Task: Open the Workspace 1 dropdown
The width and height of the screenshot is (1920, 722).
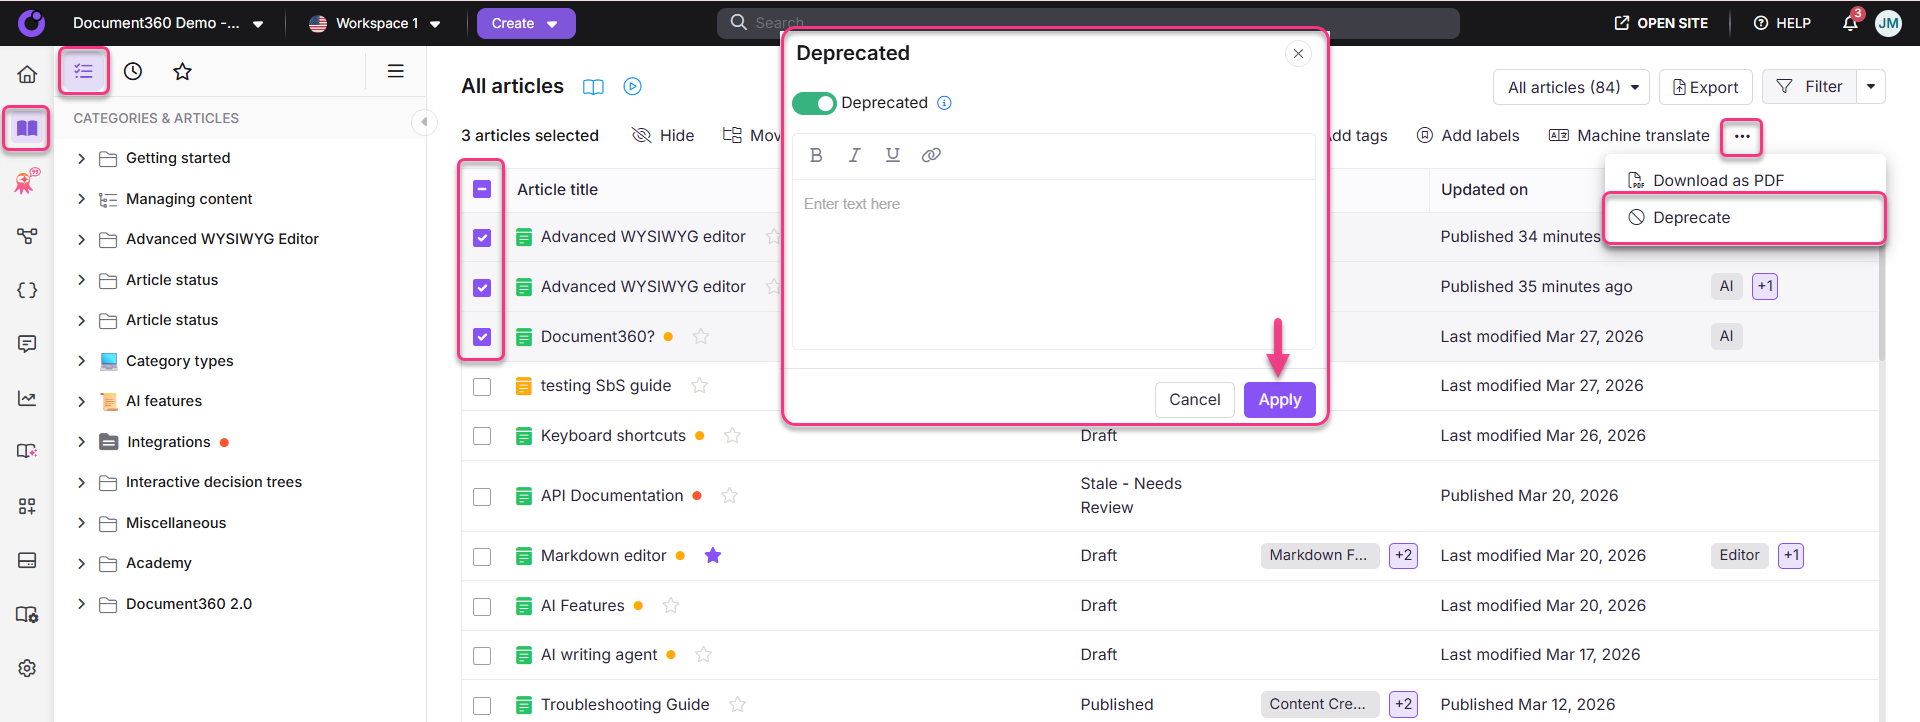Action: click(375, 23)
